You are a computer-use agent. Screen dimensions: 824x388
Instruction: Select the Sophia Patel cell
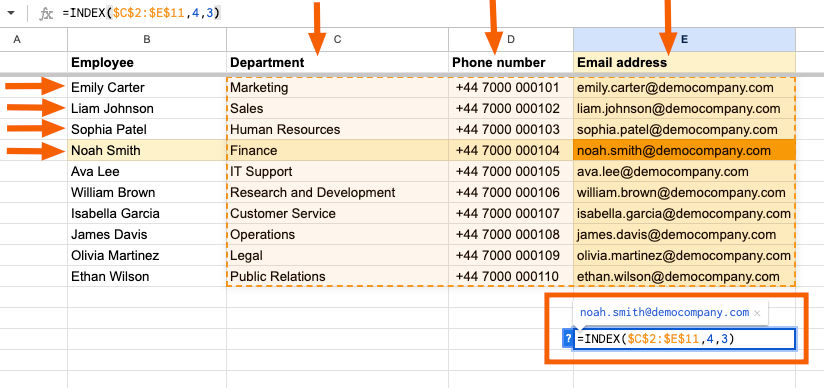coord(147,129)
